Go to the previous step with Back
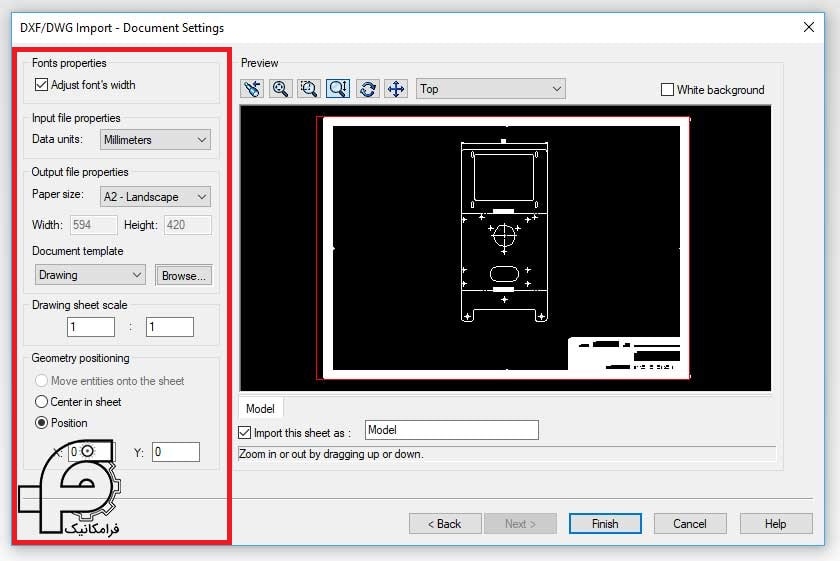 click(445, 523)
